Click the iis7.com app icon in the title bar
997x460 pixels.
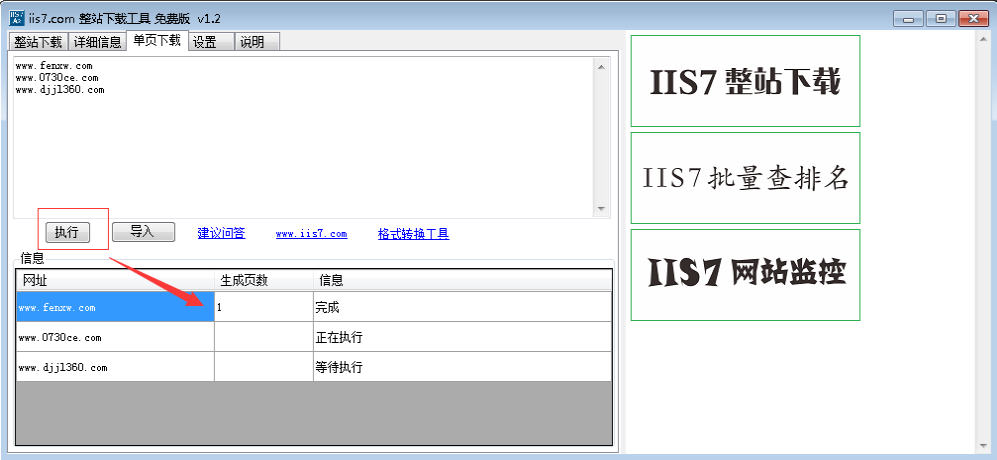[17, 18]
